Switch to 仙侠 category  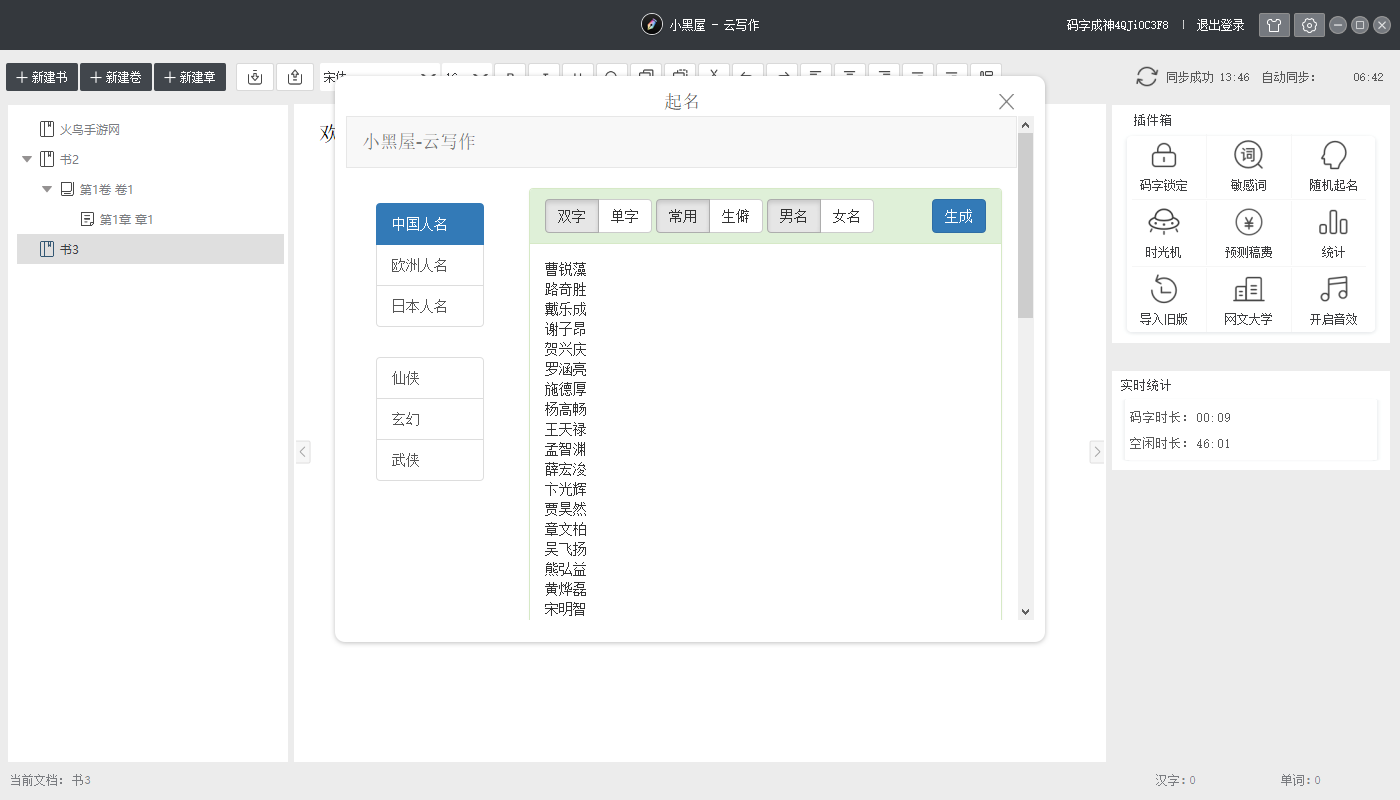coord(430,378)
